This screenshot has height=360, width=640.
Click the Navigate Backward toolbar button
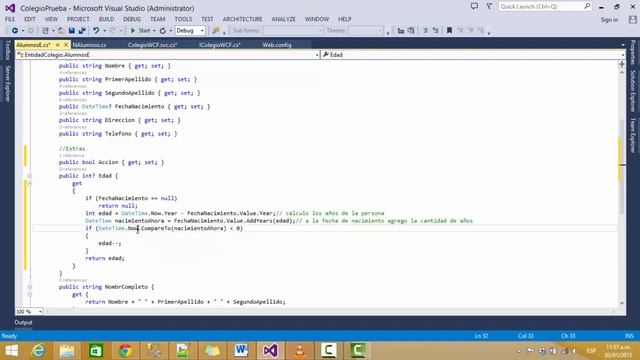[x=15, y=31]
